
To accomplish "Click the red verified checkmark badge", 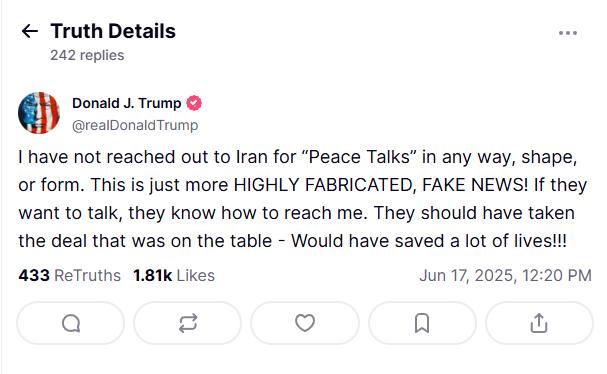I will pyautogui.click(x=194, y=103).
